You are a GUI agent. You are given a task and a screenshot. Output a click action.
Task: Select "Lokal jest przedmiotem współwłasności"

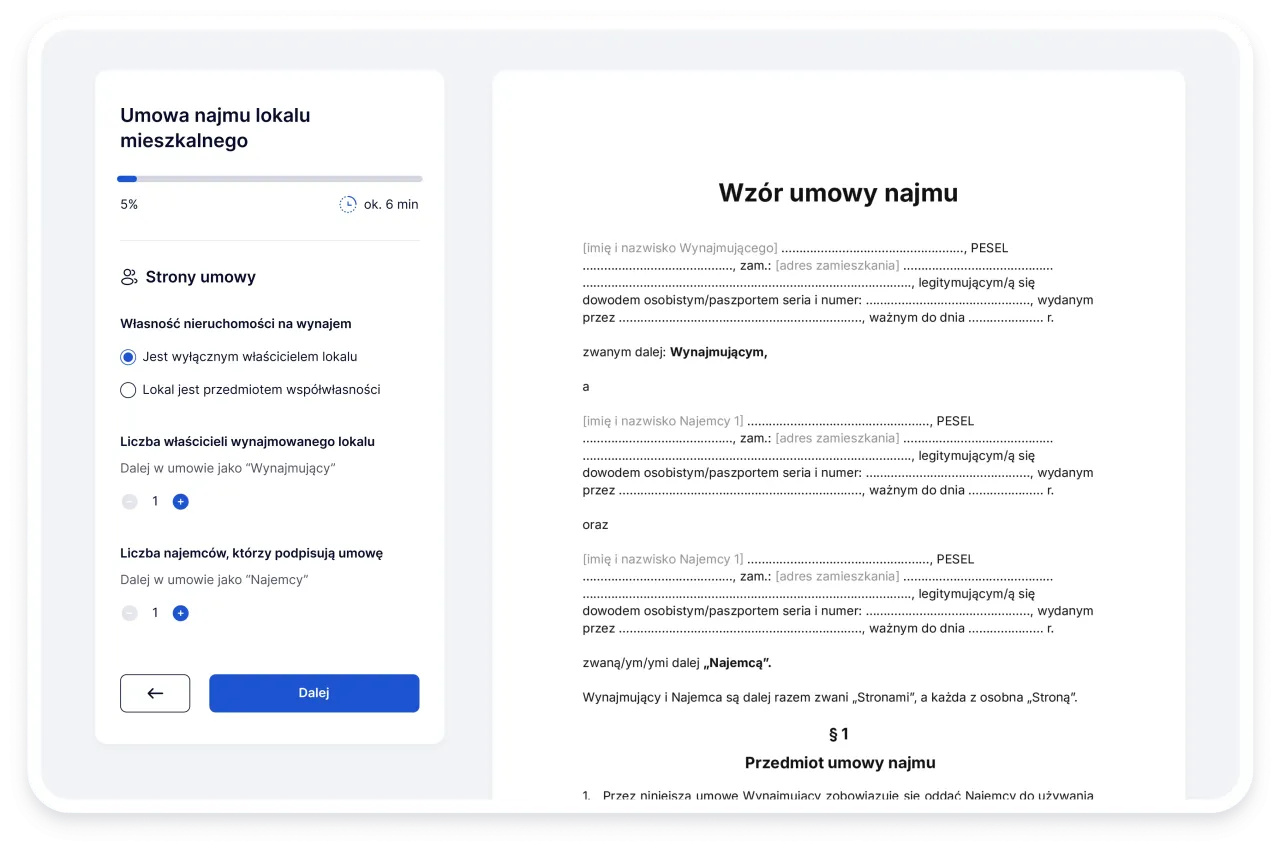click(x=128, y=390)
